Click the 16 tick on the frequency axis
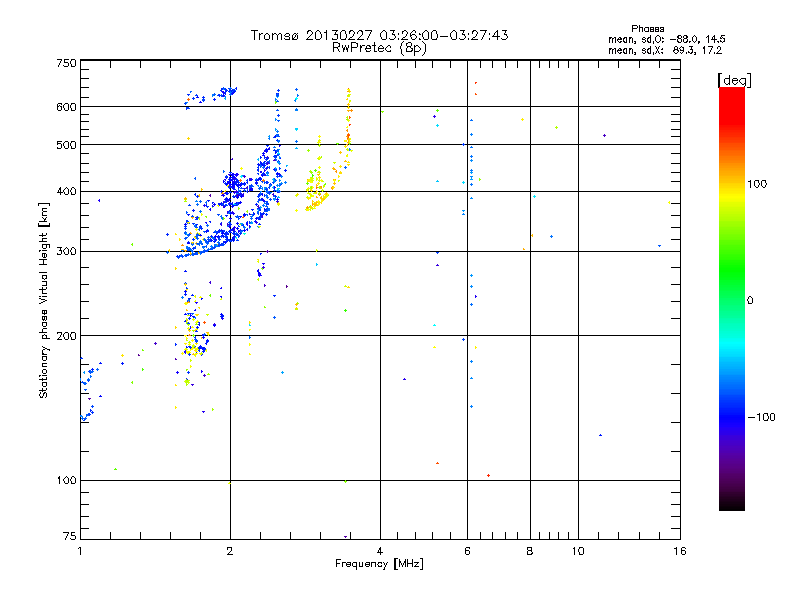 click(x=677, y=551)
